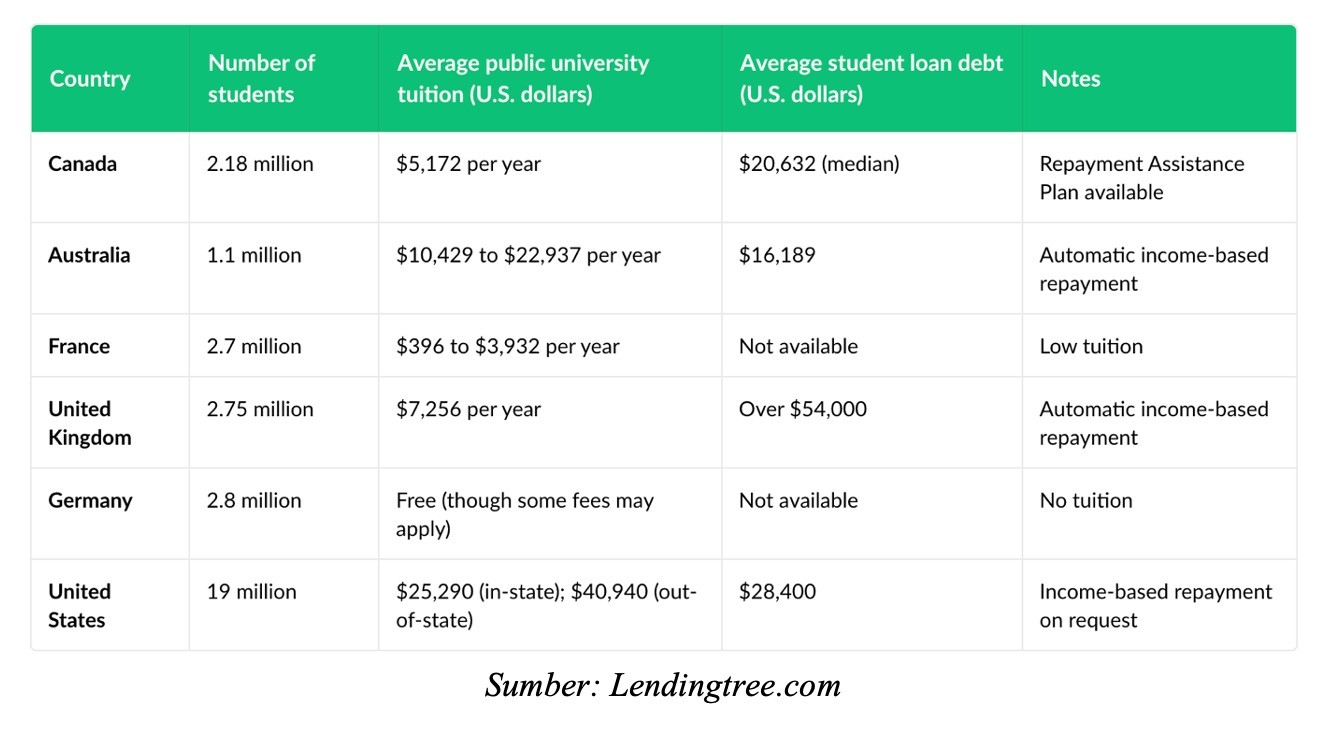Click the Germany row label
The height and width of the screenshot is (732, 1318).
tap(90, 500)
